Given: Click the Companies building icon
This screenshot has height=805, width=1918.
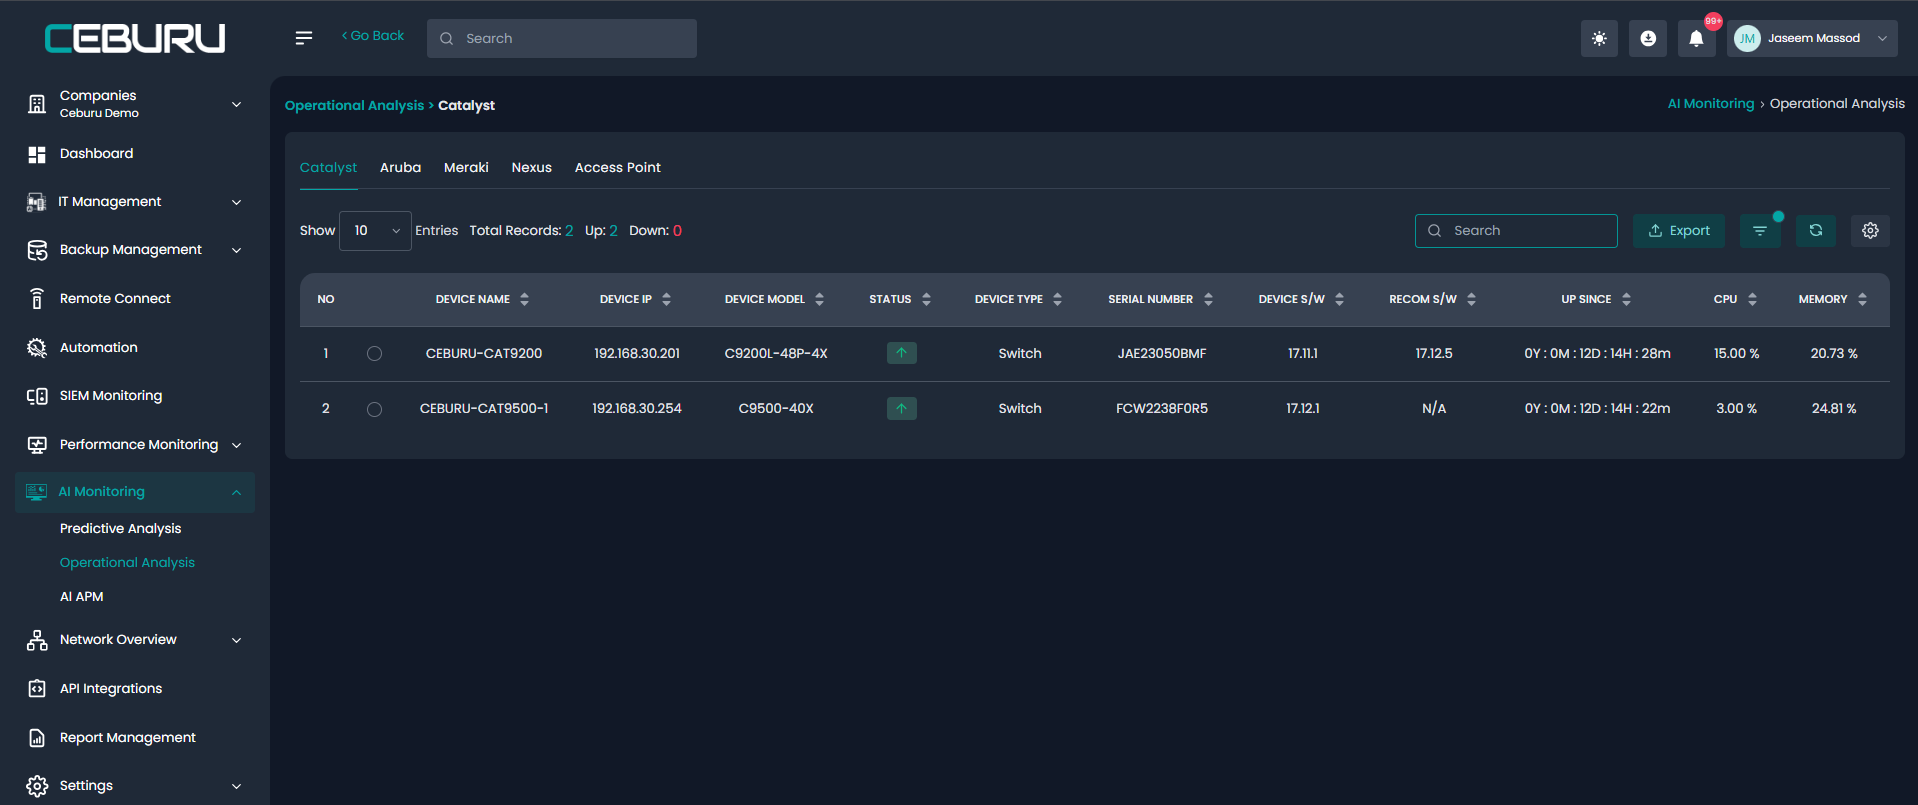Looking at the screenshot, I should point(37,104).
